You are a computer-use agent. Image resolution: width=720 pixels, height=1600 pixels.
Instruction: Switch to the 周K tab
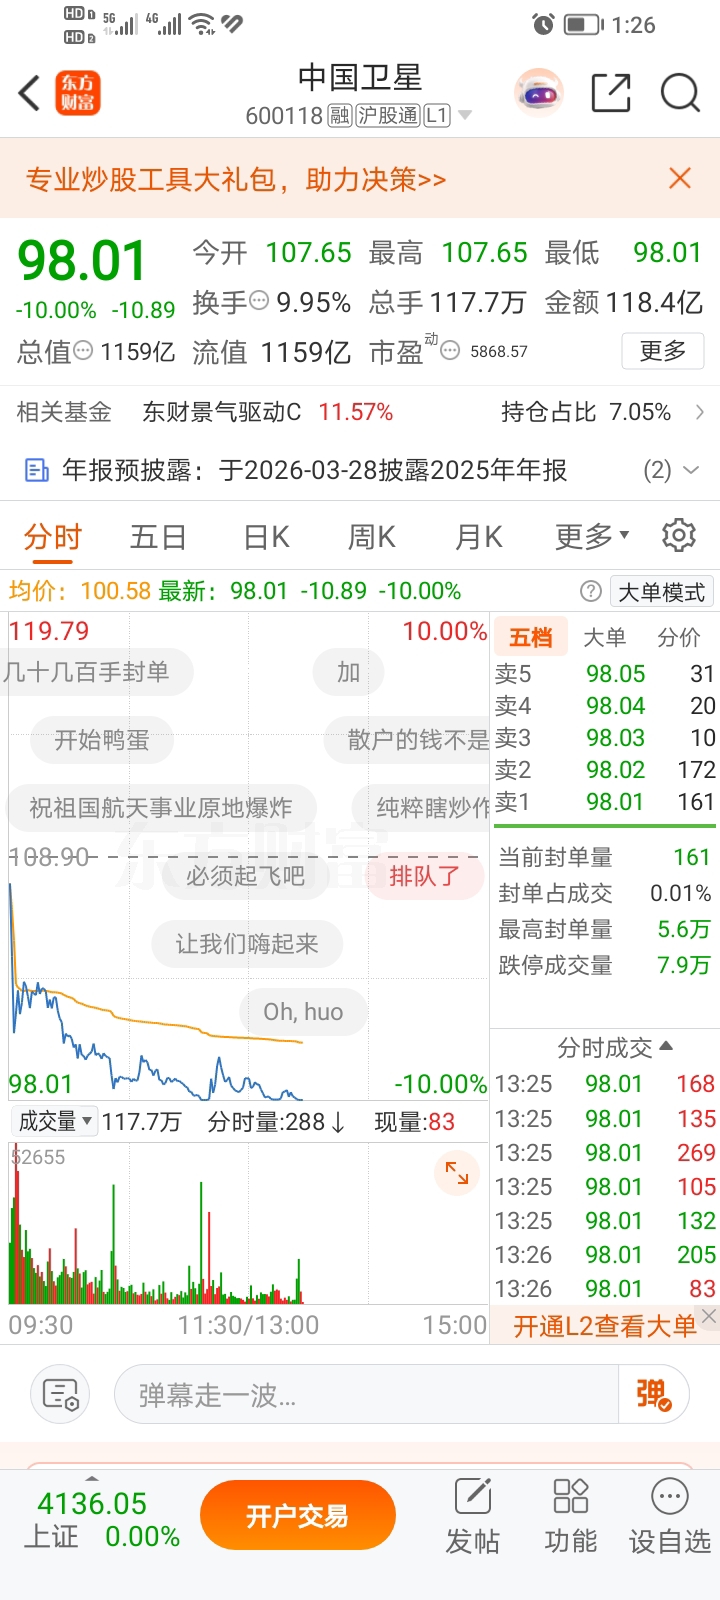pos(372,537)
